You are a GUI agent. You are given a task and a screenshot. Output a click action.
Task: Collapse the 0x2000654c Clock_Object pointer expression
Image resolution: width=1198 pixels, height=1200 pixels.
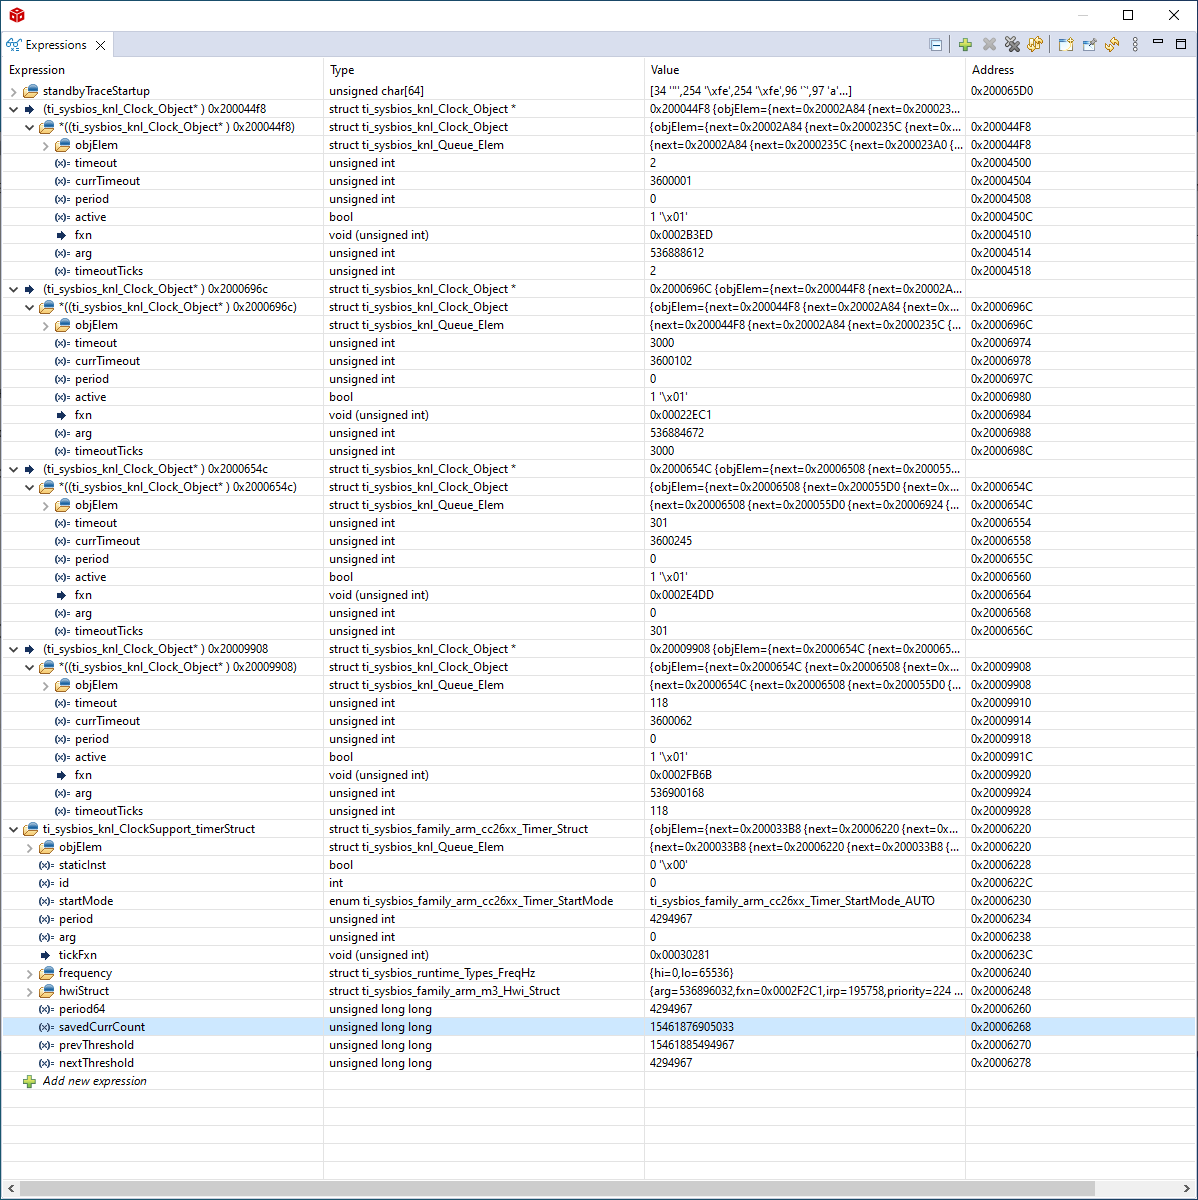point(13,469)
